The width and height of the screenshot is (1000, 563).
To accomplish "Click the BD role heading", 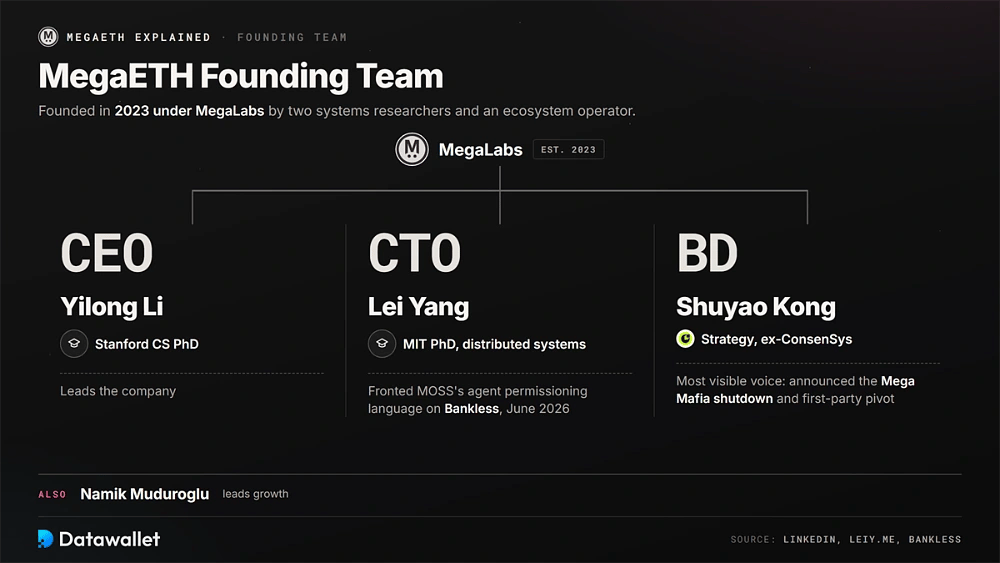I will pos(707,253).
